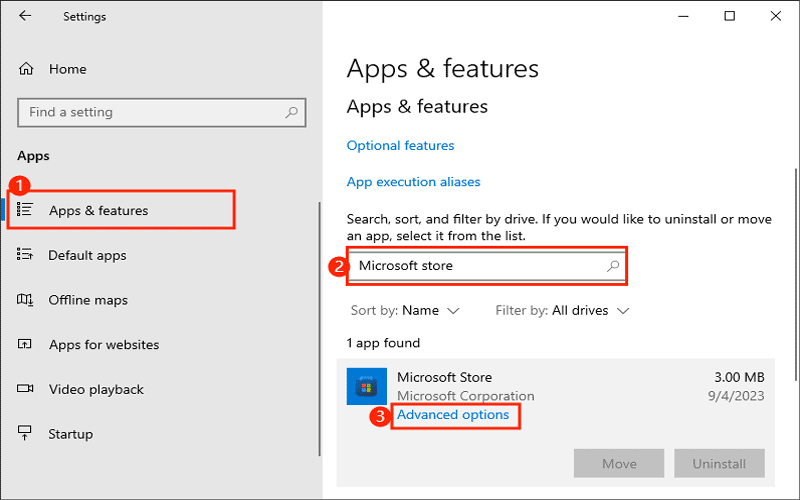800x500 pixels.
Task: Click the search magnifier in app search box
Action: pos(613,266)
